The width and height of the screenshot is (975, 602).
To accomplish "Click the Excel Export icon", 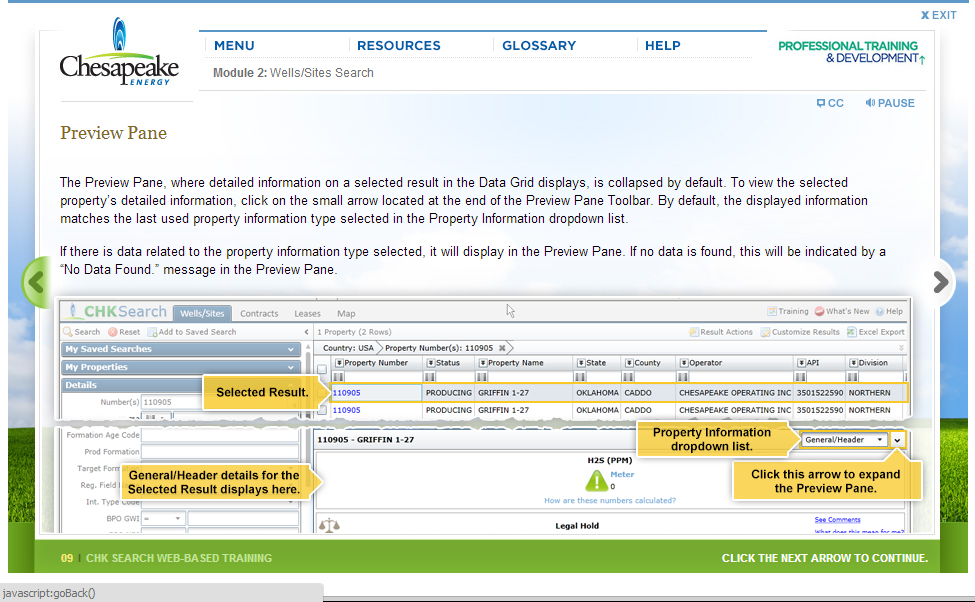I will tap(852, 332).
